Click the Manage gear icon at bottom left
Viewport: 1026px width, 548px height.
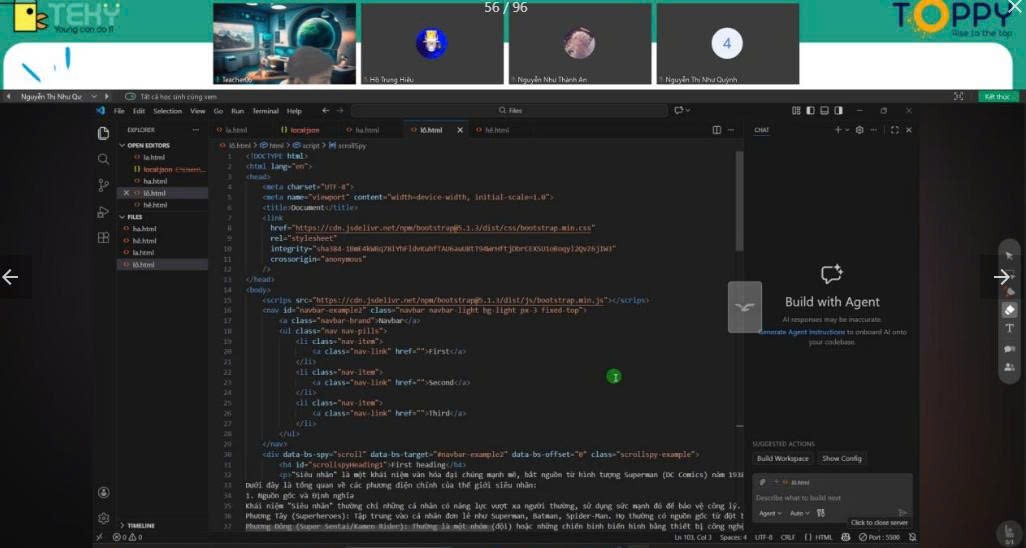tap(103, 518)
